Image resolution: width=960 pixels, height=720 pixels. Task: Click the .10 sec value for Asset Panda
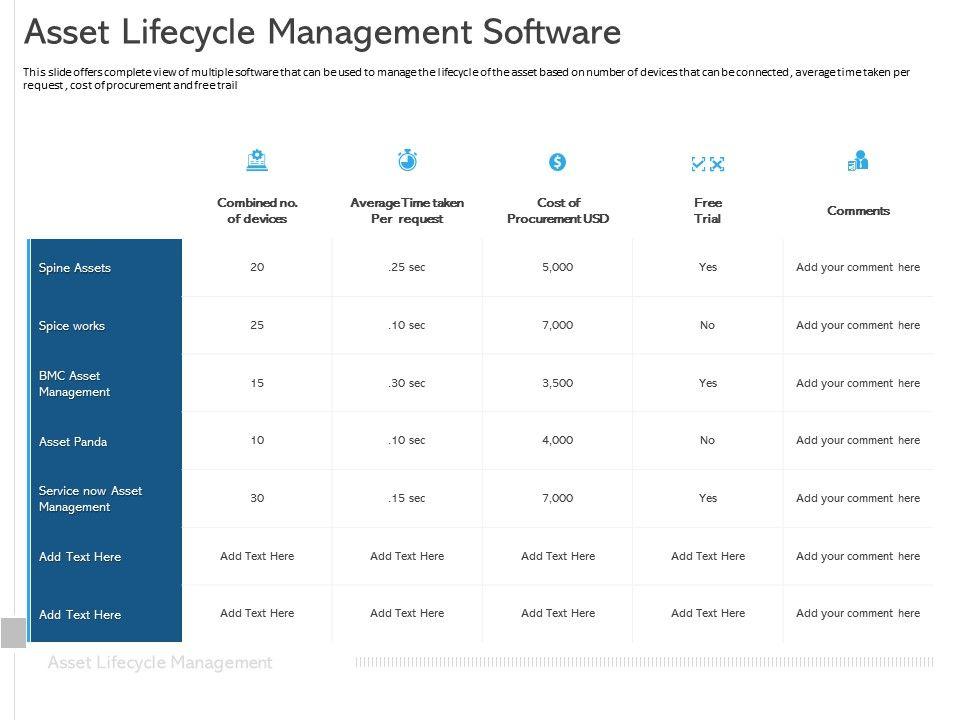point(407,440)
